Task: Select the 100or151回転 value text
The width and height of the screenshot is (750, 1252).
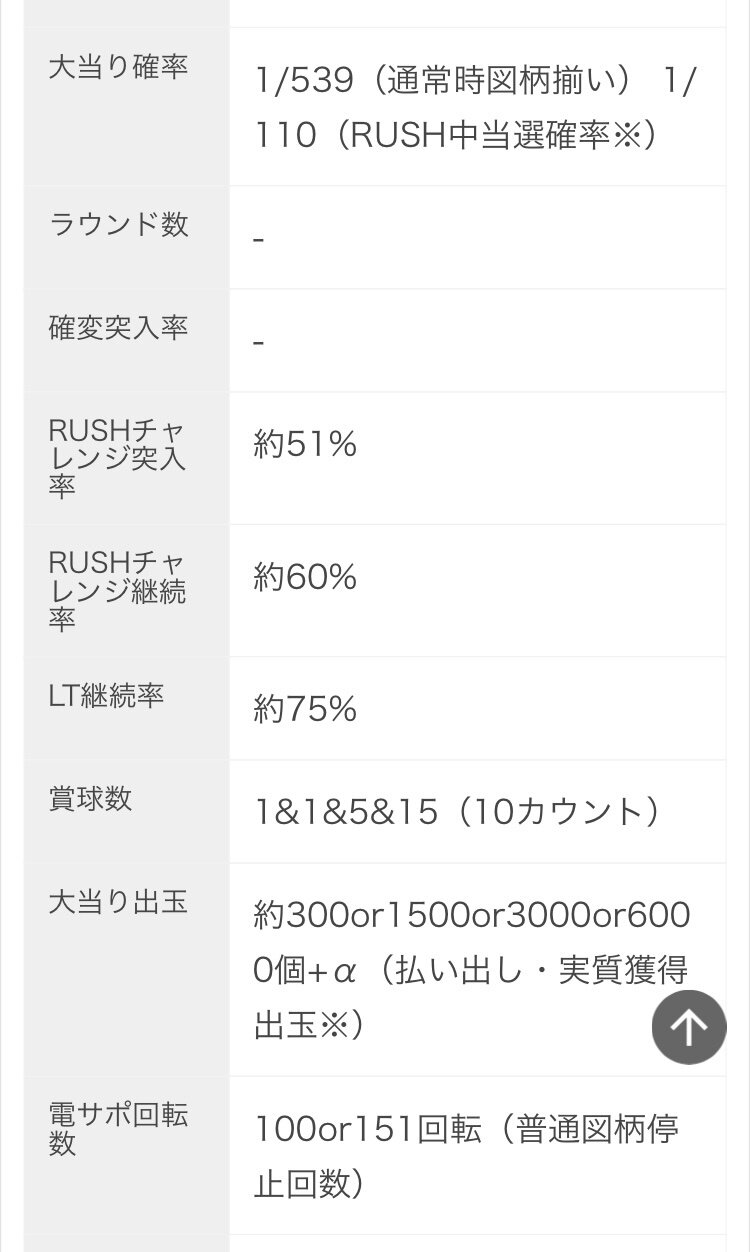Action: click(x=368, y=1130)
